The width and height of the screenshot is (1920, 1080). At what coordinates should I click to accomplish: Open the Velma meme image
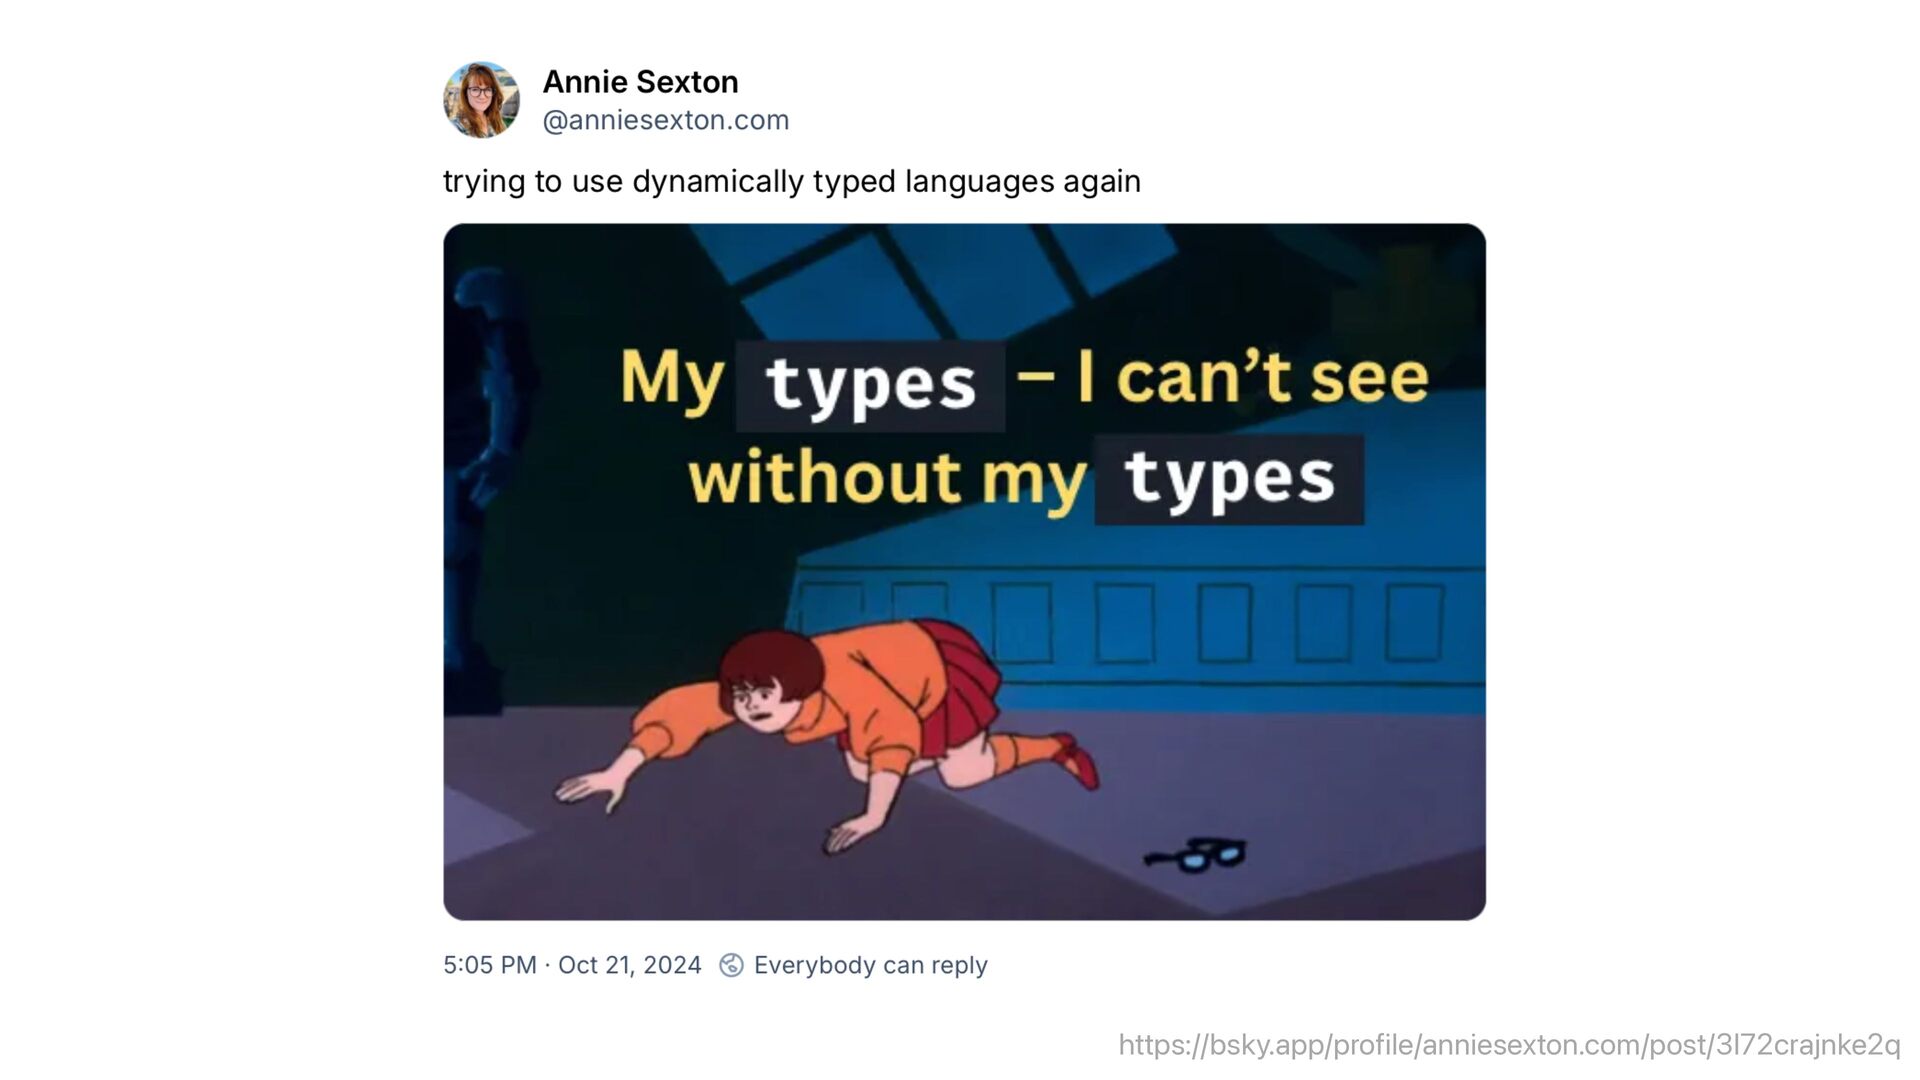click(964, 572)
